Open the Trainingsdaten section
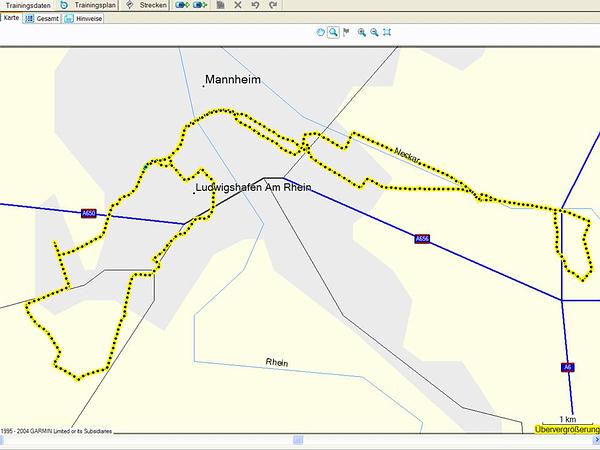600x450 pixels. tap(28, 5)
